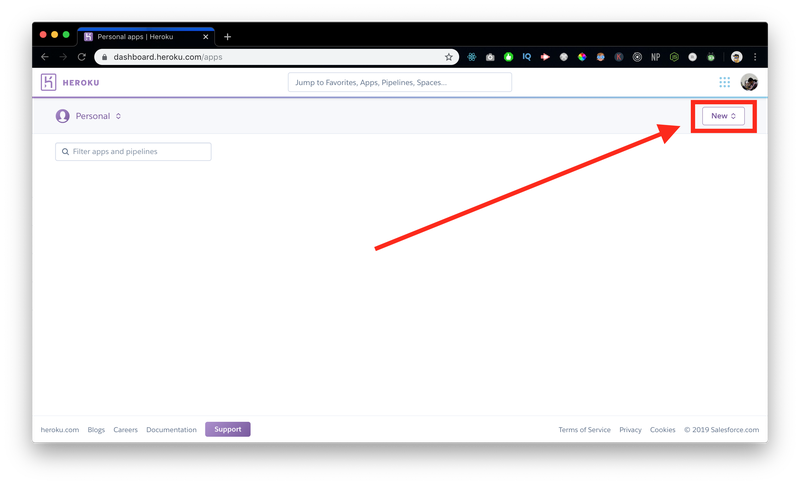Image resolution: width=800 pixels, height=485 pixels.
Task: Open the Terms of Service link
Action: [x=584, y=429]
